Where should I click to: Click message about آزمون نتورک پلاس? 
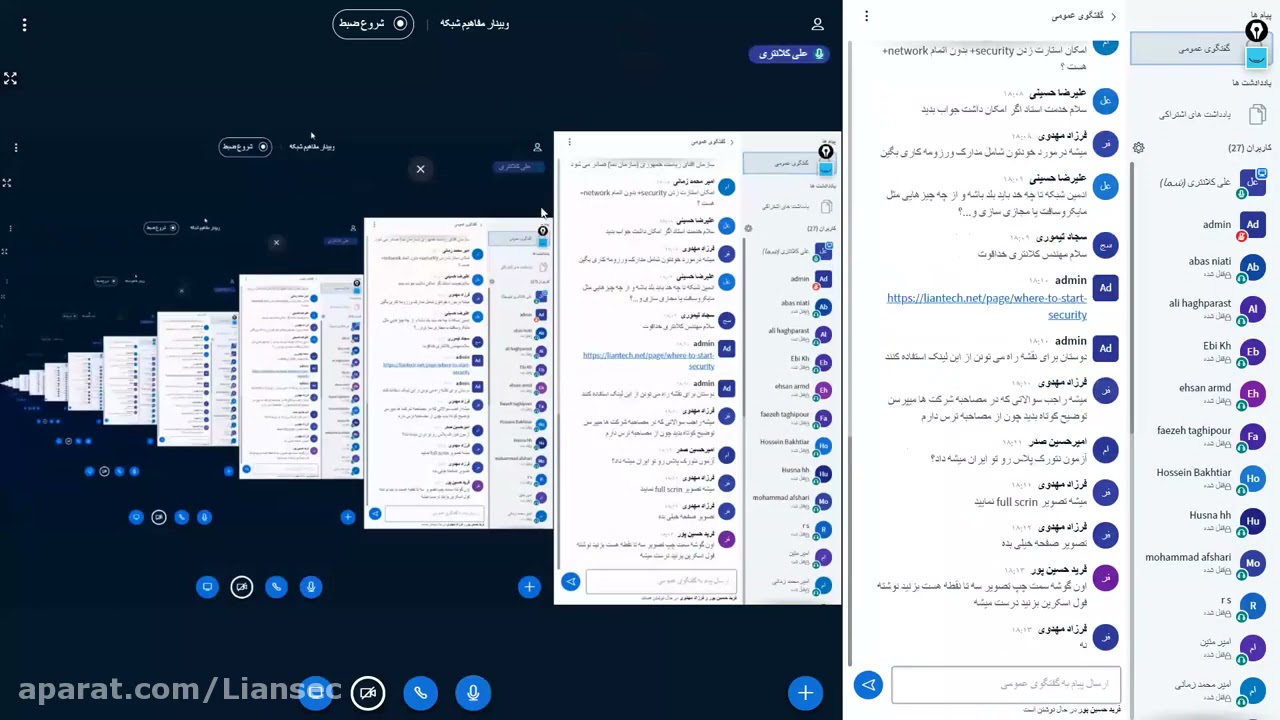pos(1009,458)
